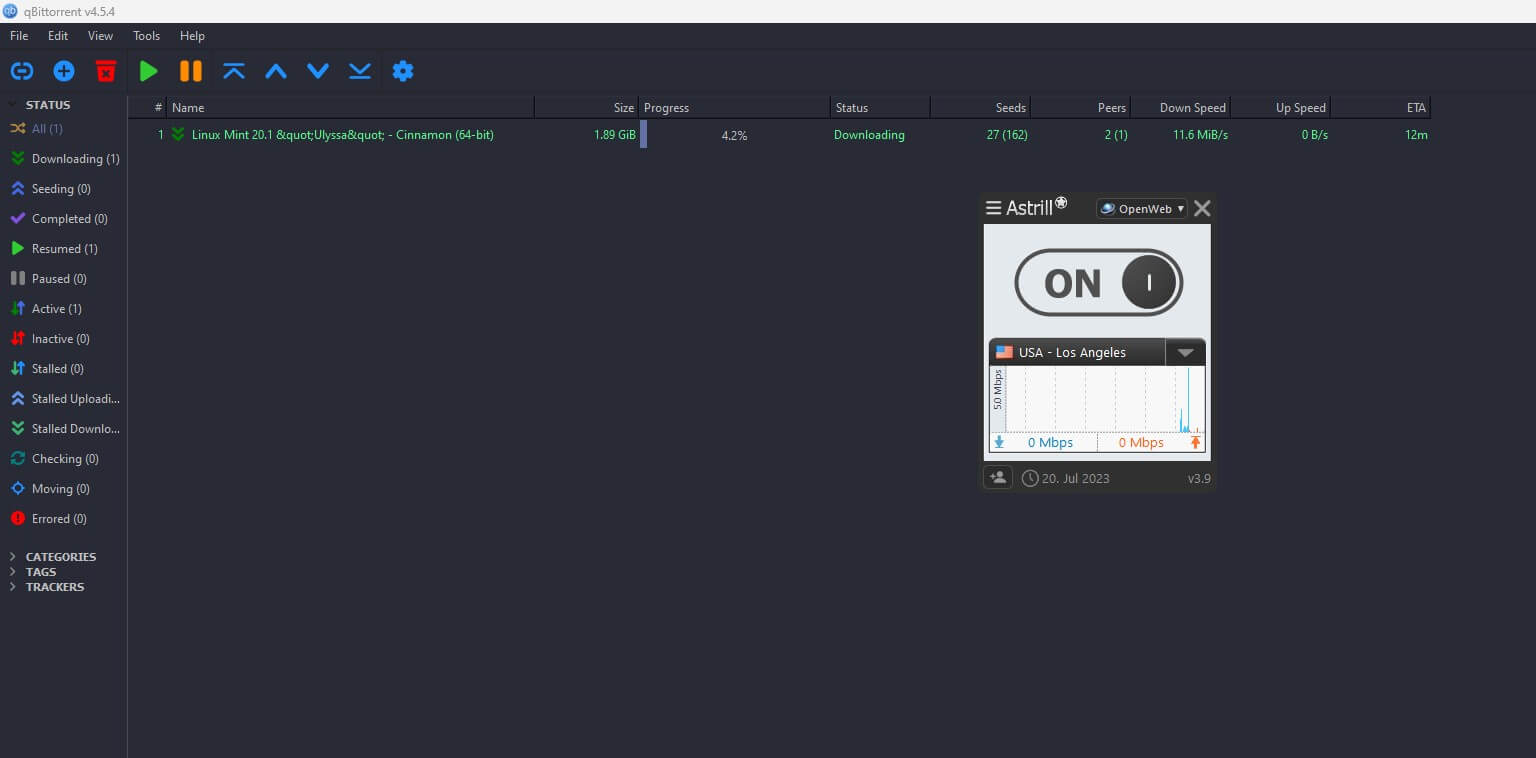The height and width of the screenshot is (758, 1536).
Task: Click the 1.89 GiB size cell
Action: tap(615, 135)
